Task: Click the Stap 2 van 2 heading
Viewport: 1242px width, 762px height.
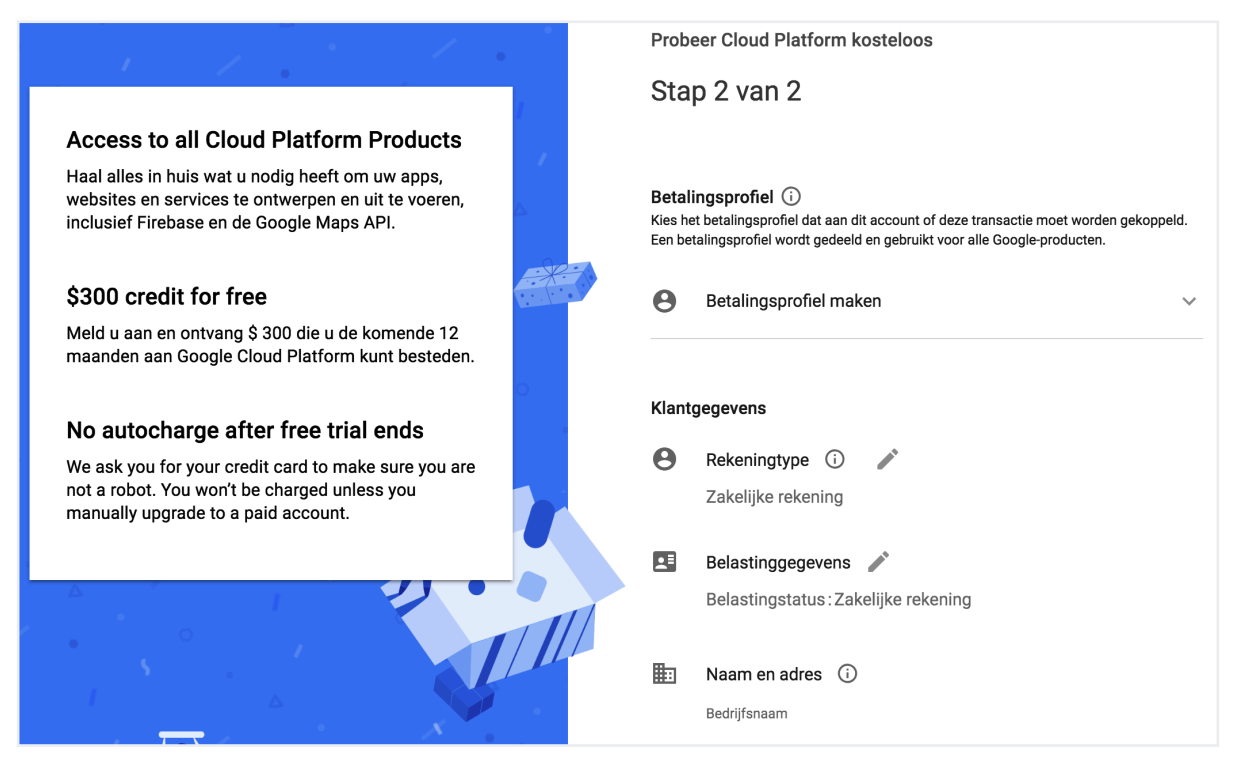Action: pos(725,92)
